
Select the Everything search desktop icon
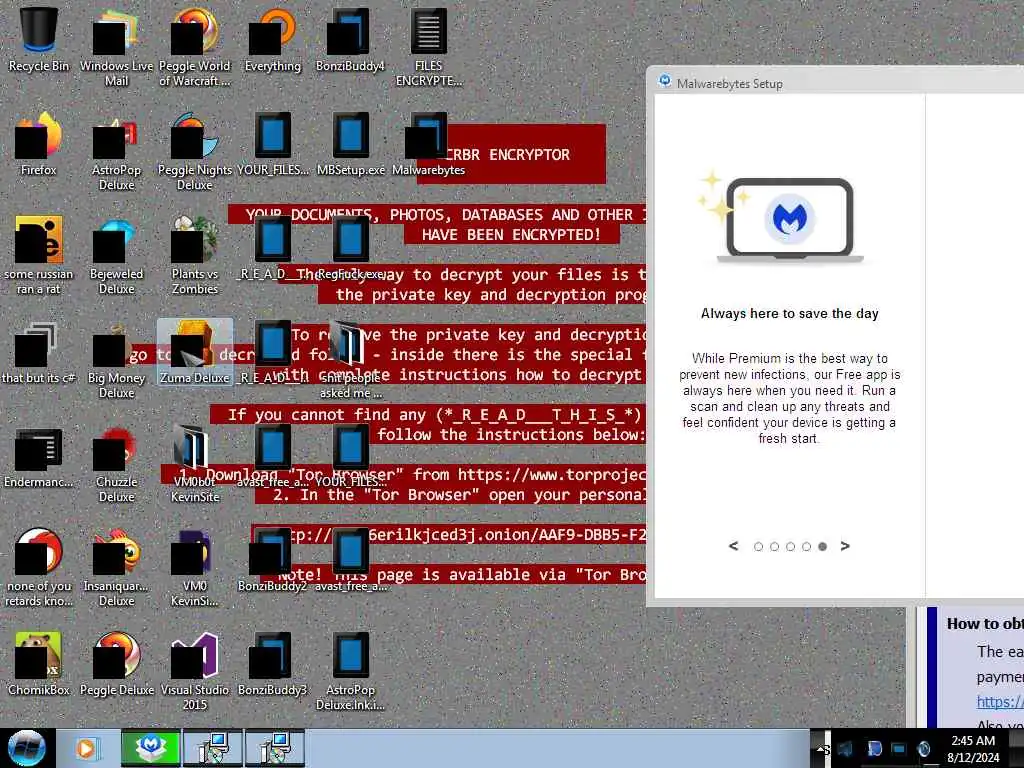tap(272, 40)
